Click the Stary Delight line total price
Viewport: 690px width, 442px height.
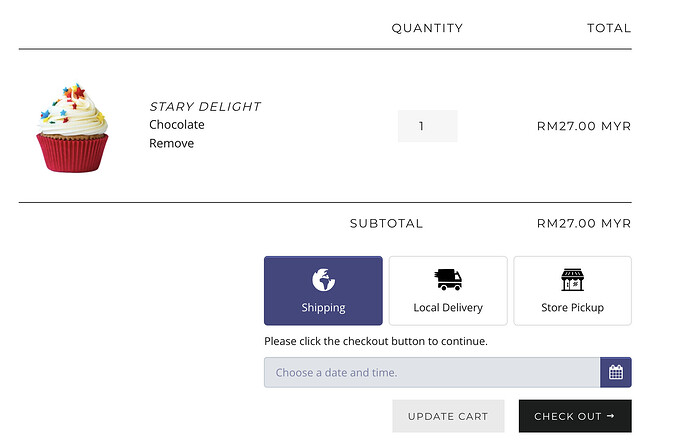(x=584, y=126)
